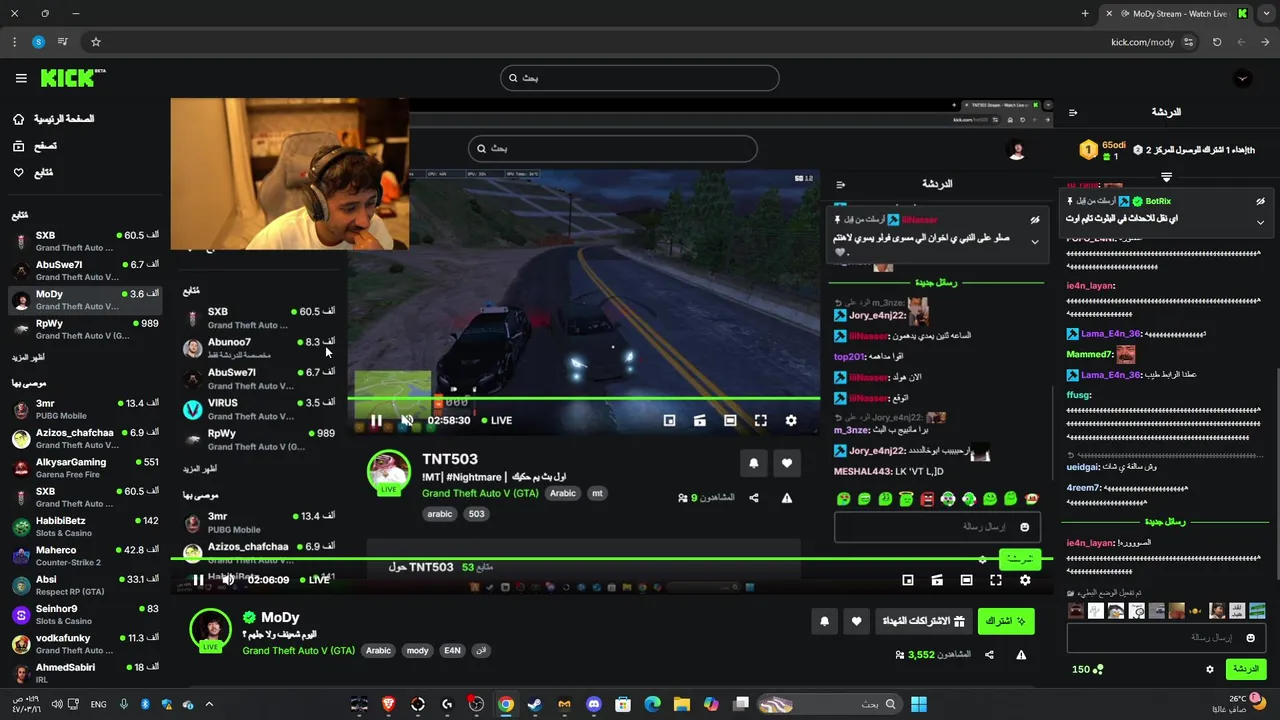The height and width of the screenshot is (720, 1280).
Task: Click the gift subscriptions button
Action: [922, 621]
